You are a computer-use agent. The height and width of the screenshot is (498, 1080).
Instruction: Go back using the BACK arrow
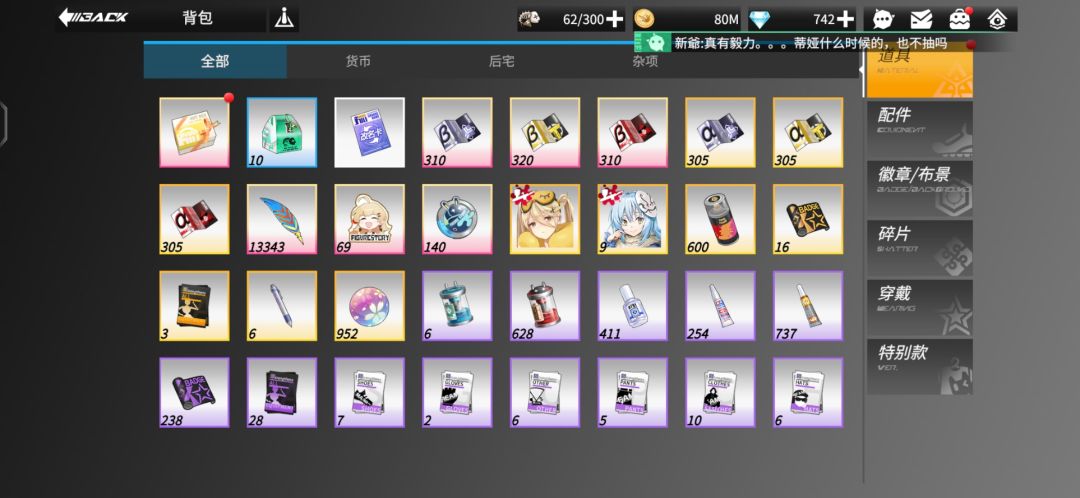93,18
